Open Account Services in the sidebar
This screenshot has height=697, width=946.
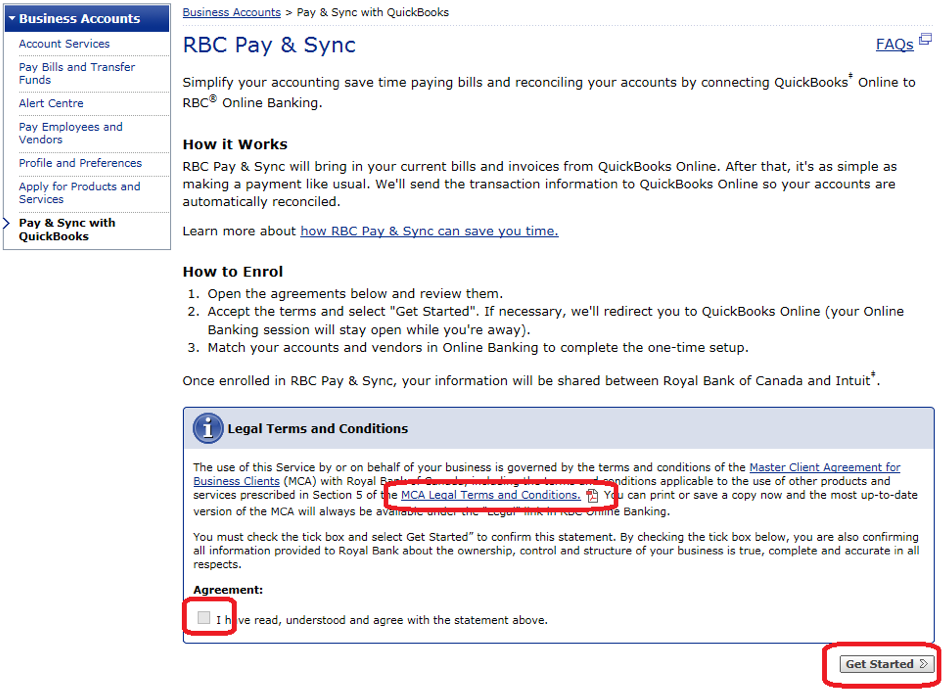pos(64,44)
